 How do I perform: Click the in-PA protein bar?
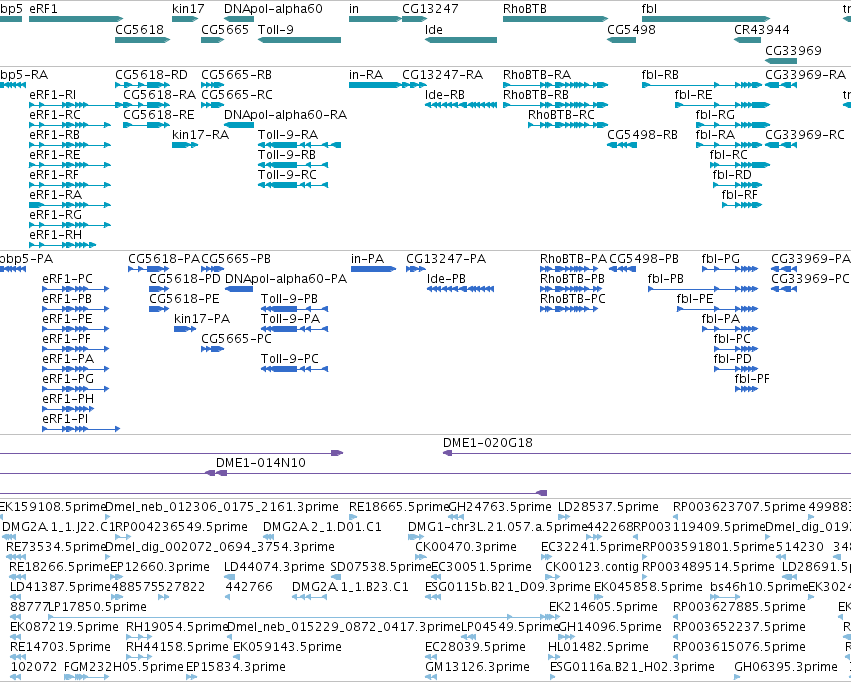[x=373, y=269]
